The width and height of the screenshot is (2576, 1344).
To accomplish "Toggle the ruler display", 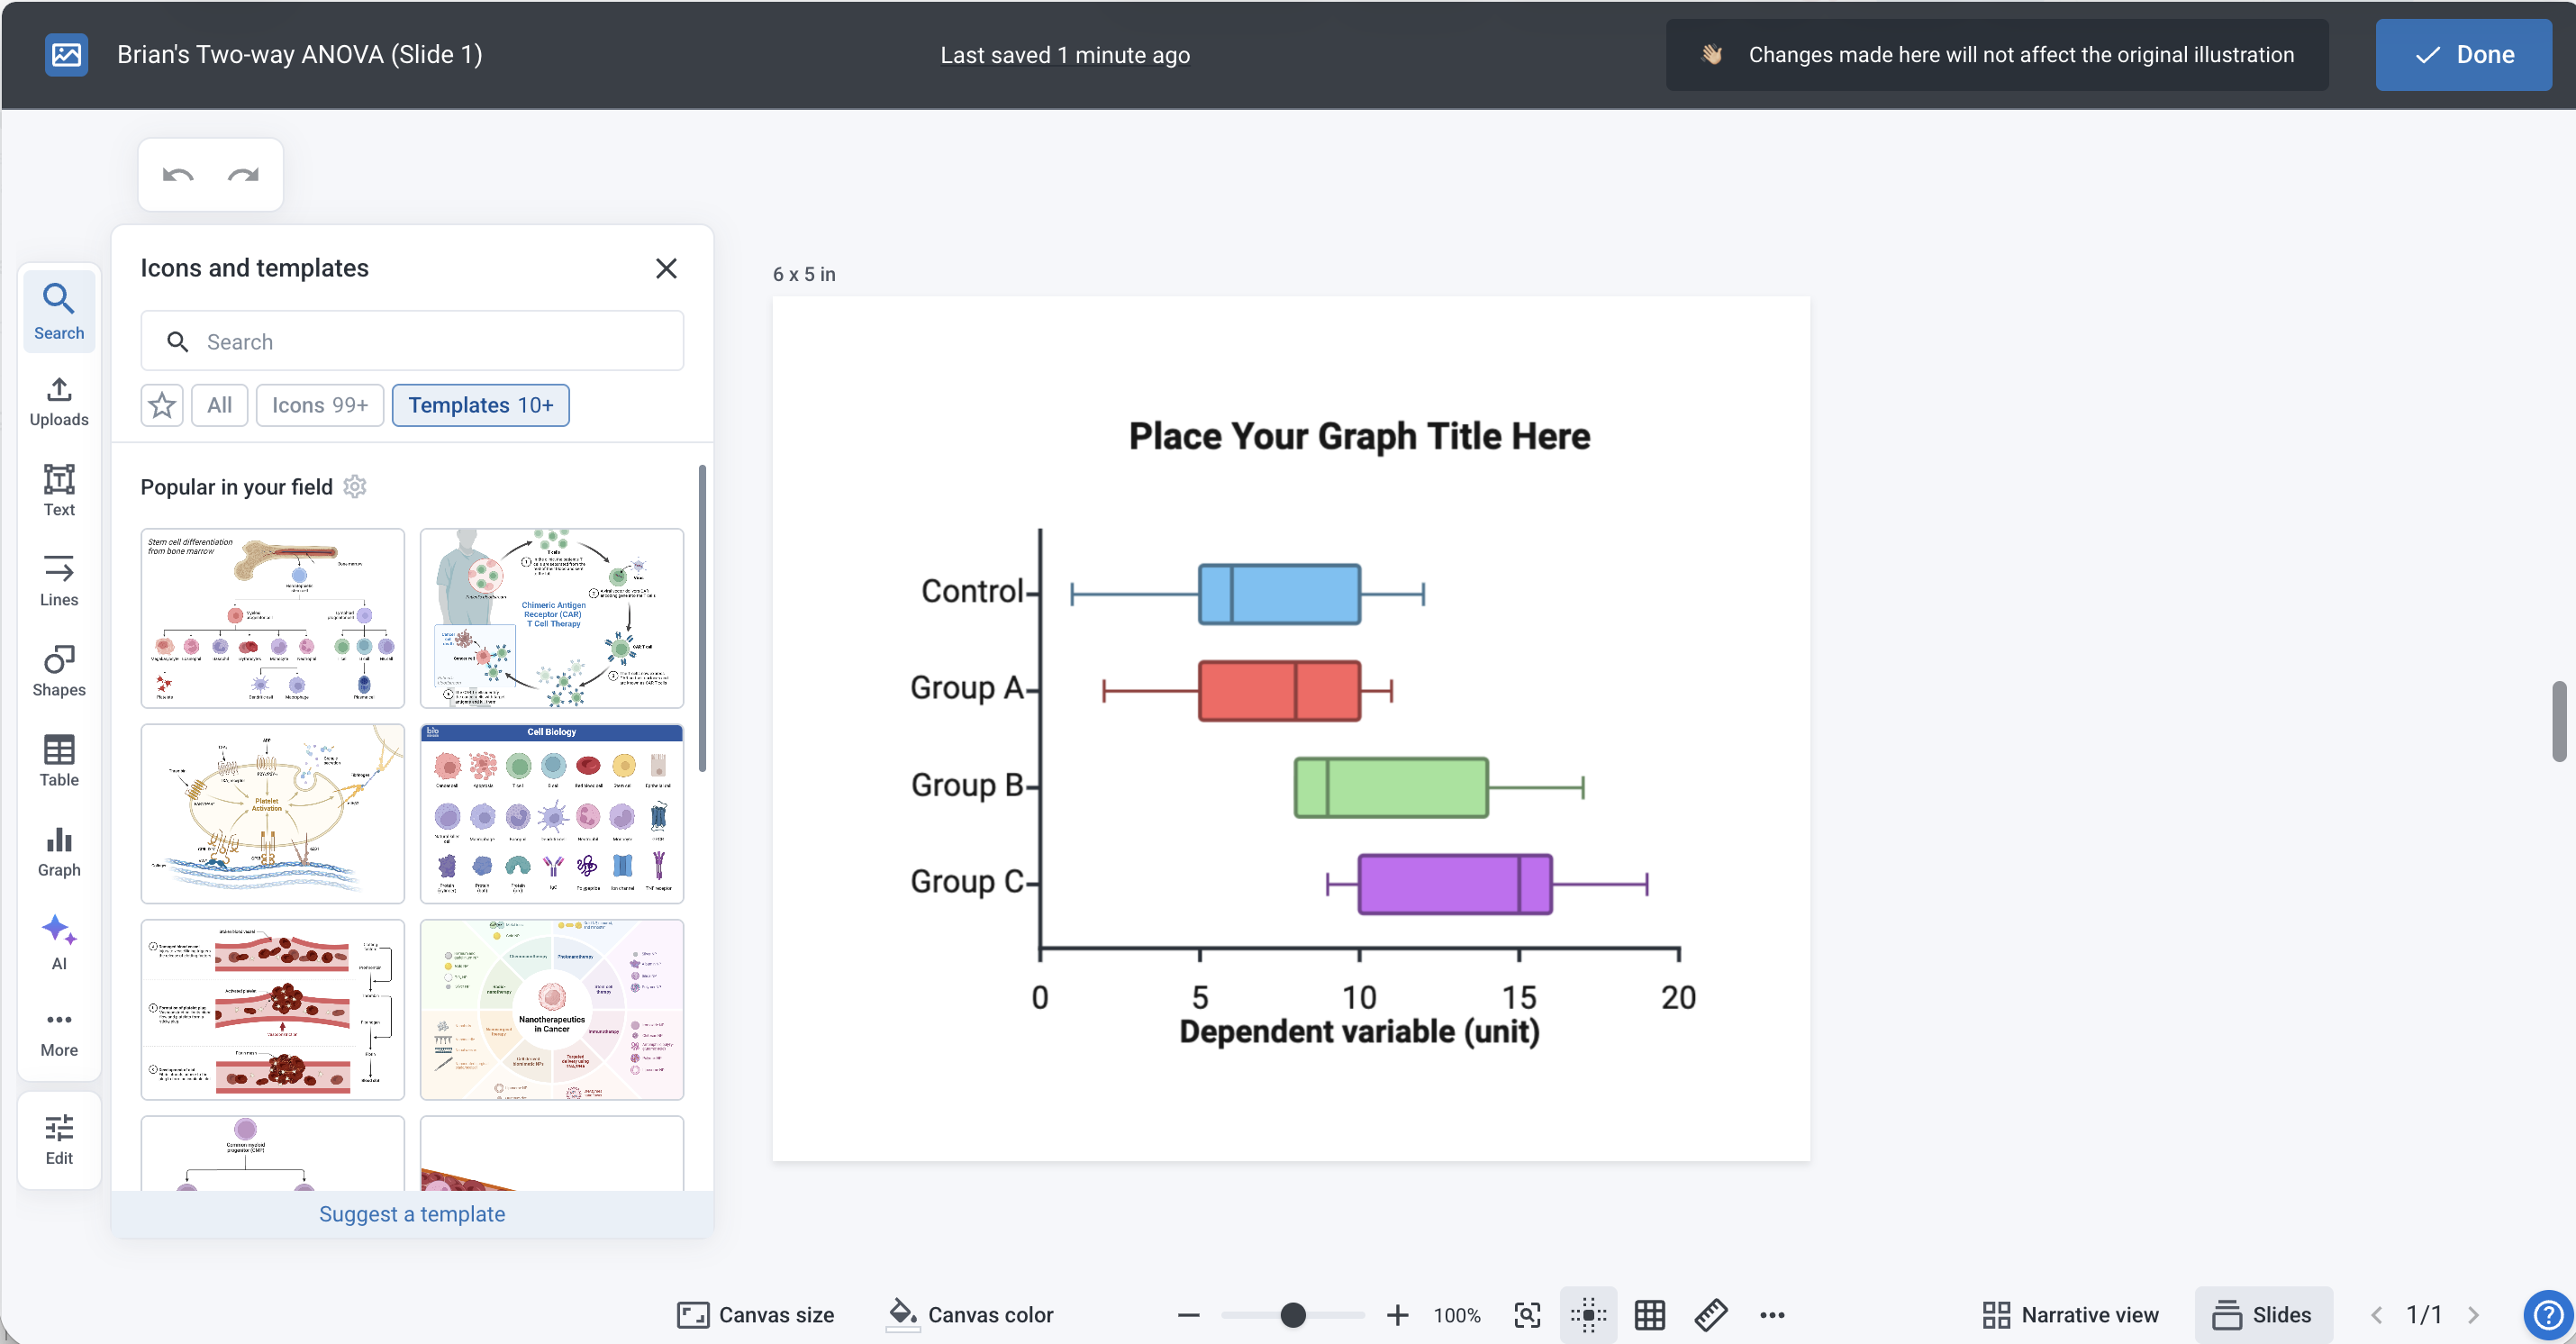I will tap(1711, 1315).
